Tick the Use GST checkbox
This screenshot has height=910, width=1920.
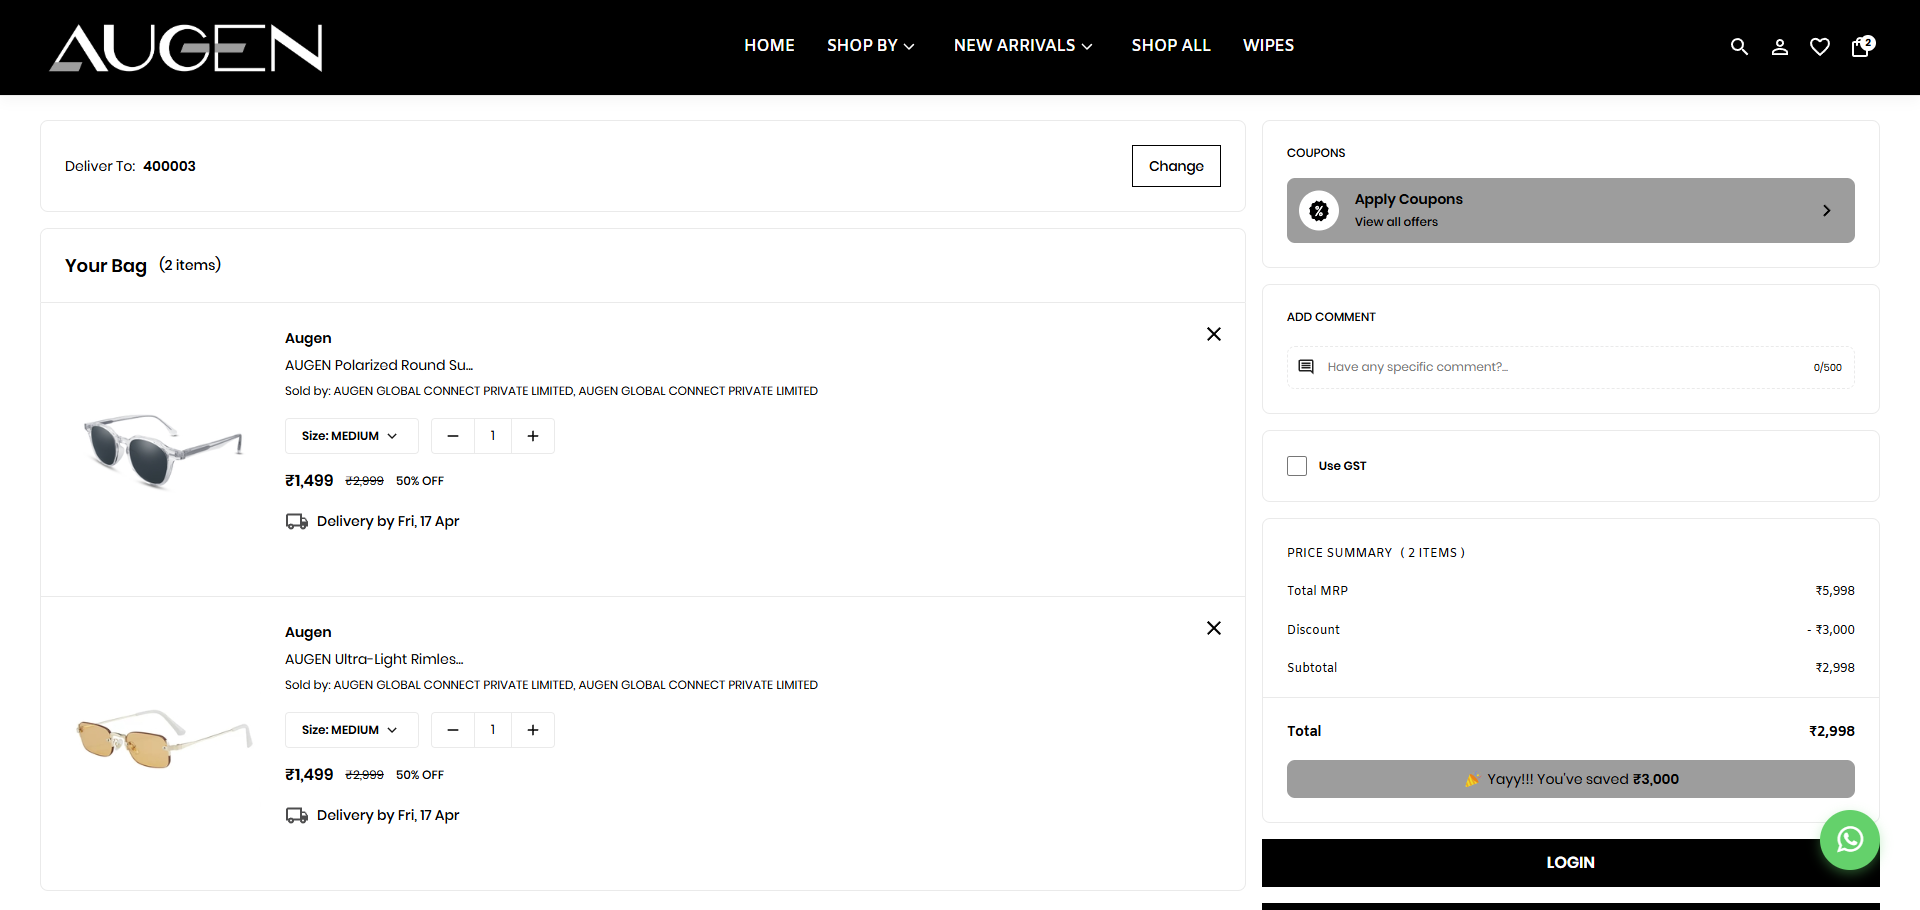point(1297,466)
